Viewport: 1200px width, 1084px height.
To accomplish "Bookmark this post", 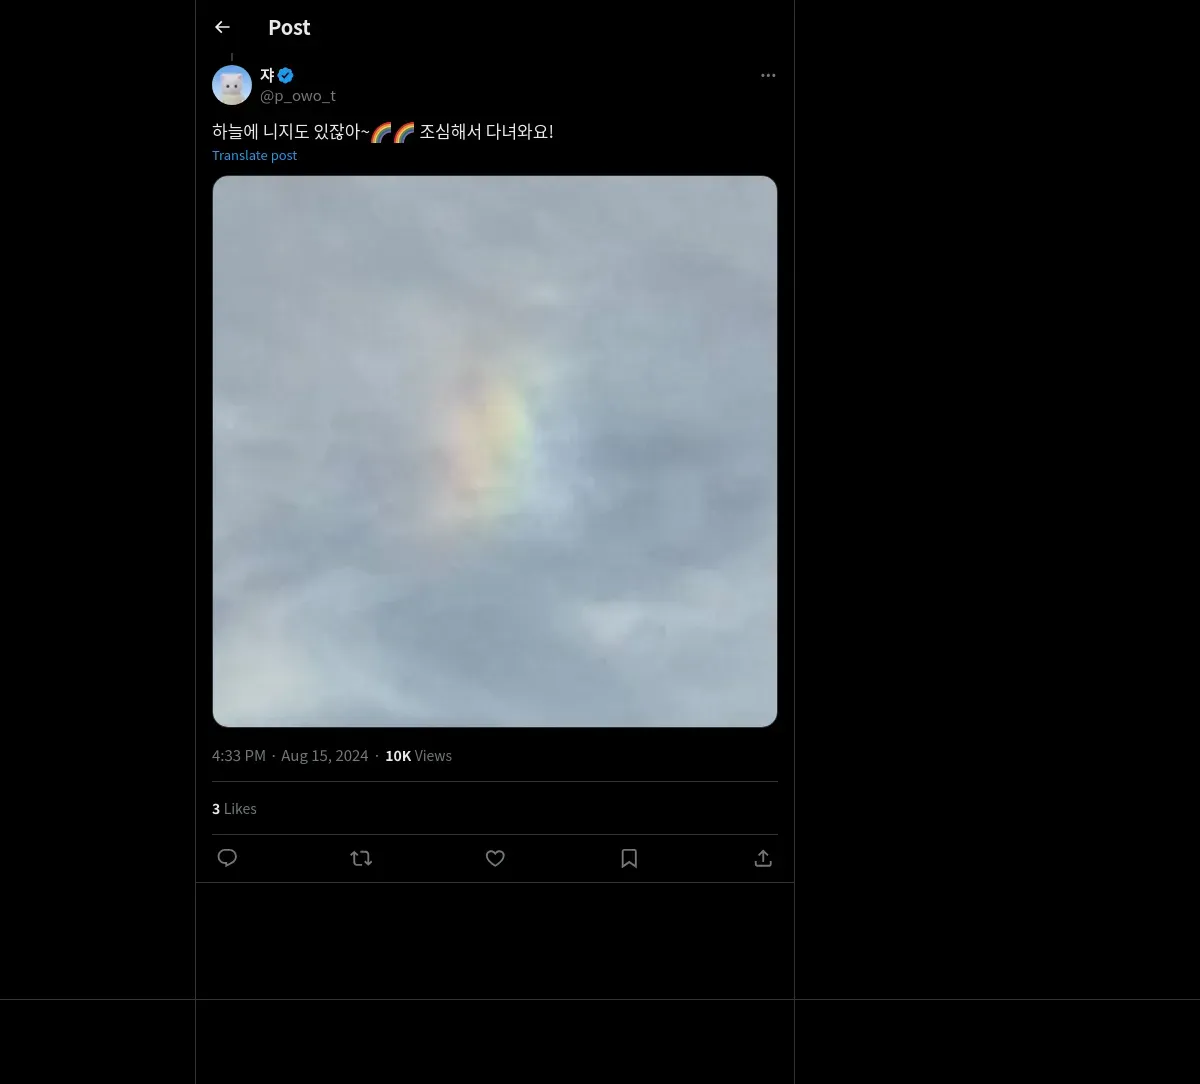I will pyautogui.click(x=629, y=858).
